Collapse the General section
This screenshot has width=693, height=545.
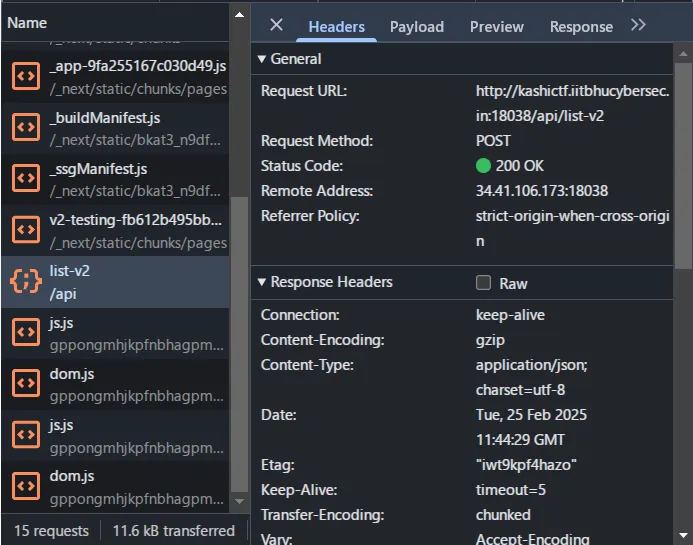point(262,59)
